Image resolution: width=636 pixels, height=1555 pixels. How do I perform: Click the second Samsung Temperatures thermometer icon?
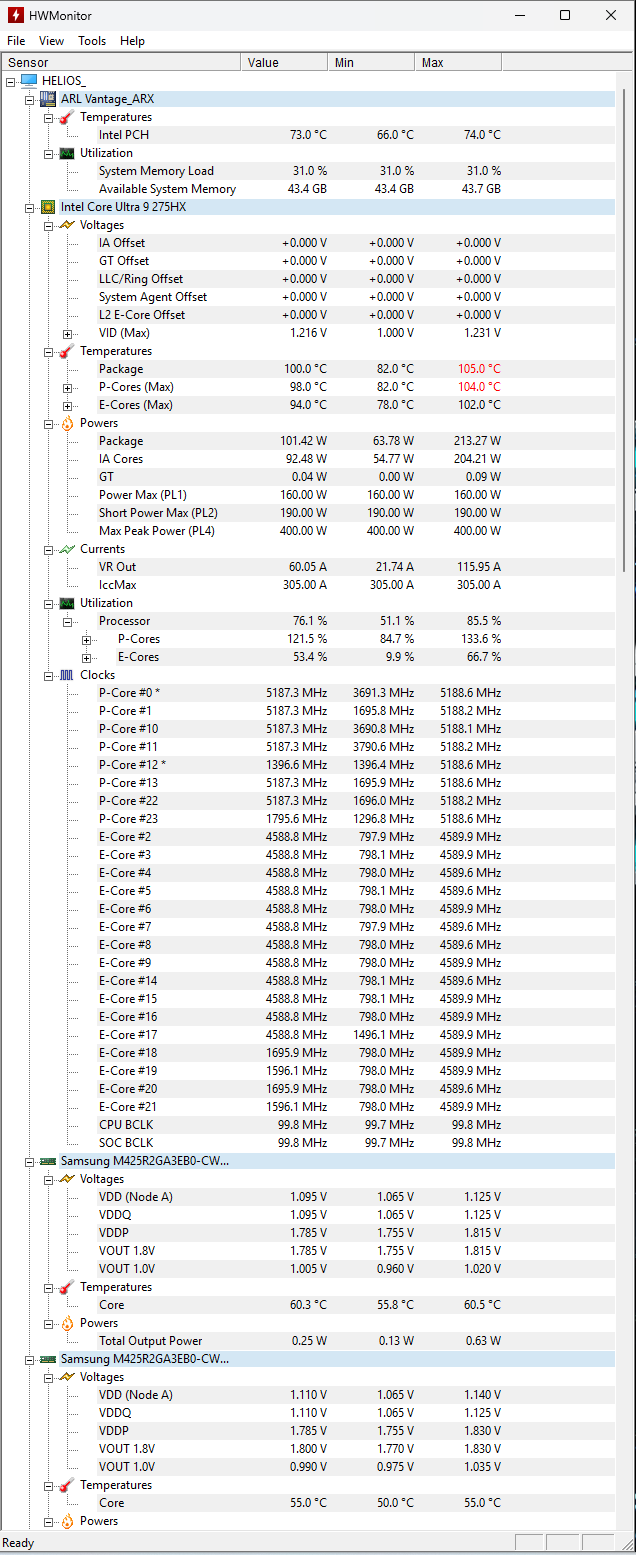click(66, 1485)
